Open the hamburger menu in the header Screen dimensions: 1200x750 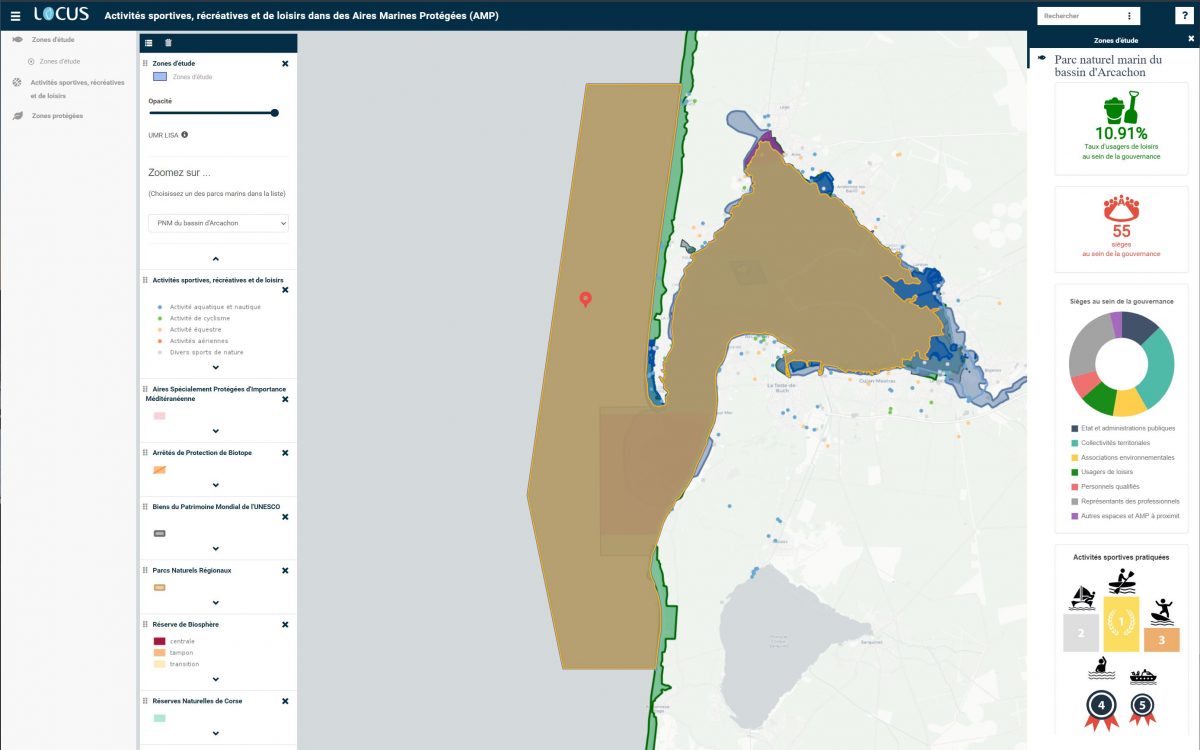coord(15,16)
